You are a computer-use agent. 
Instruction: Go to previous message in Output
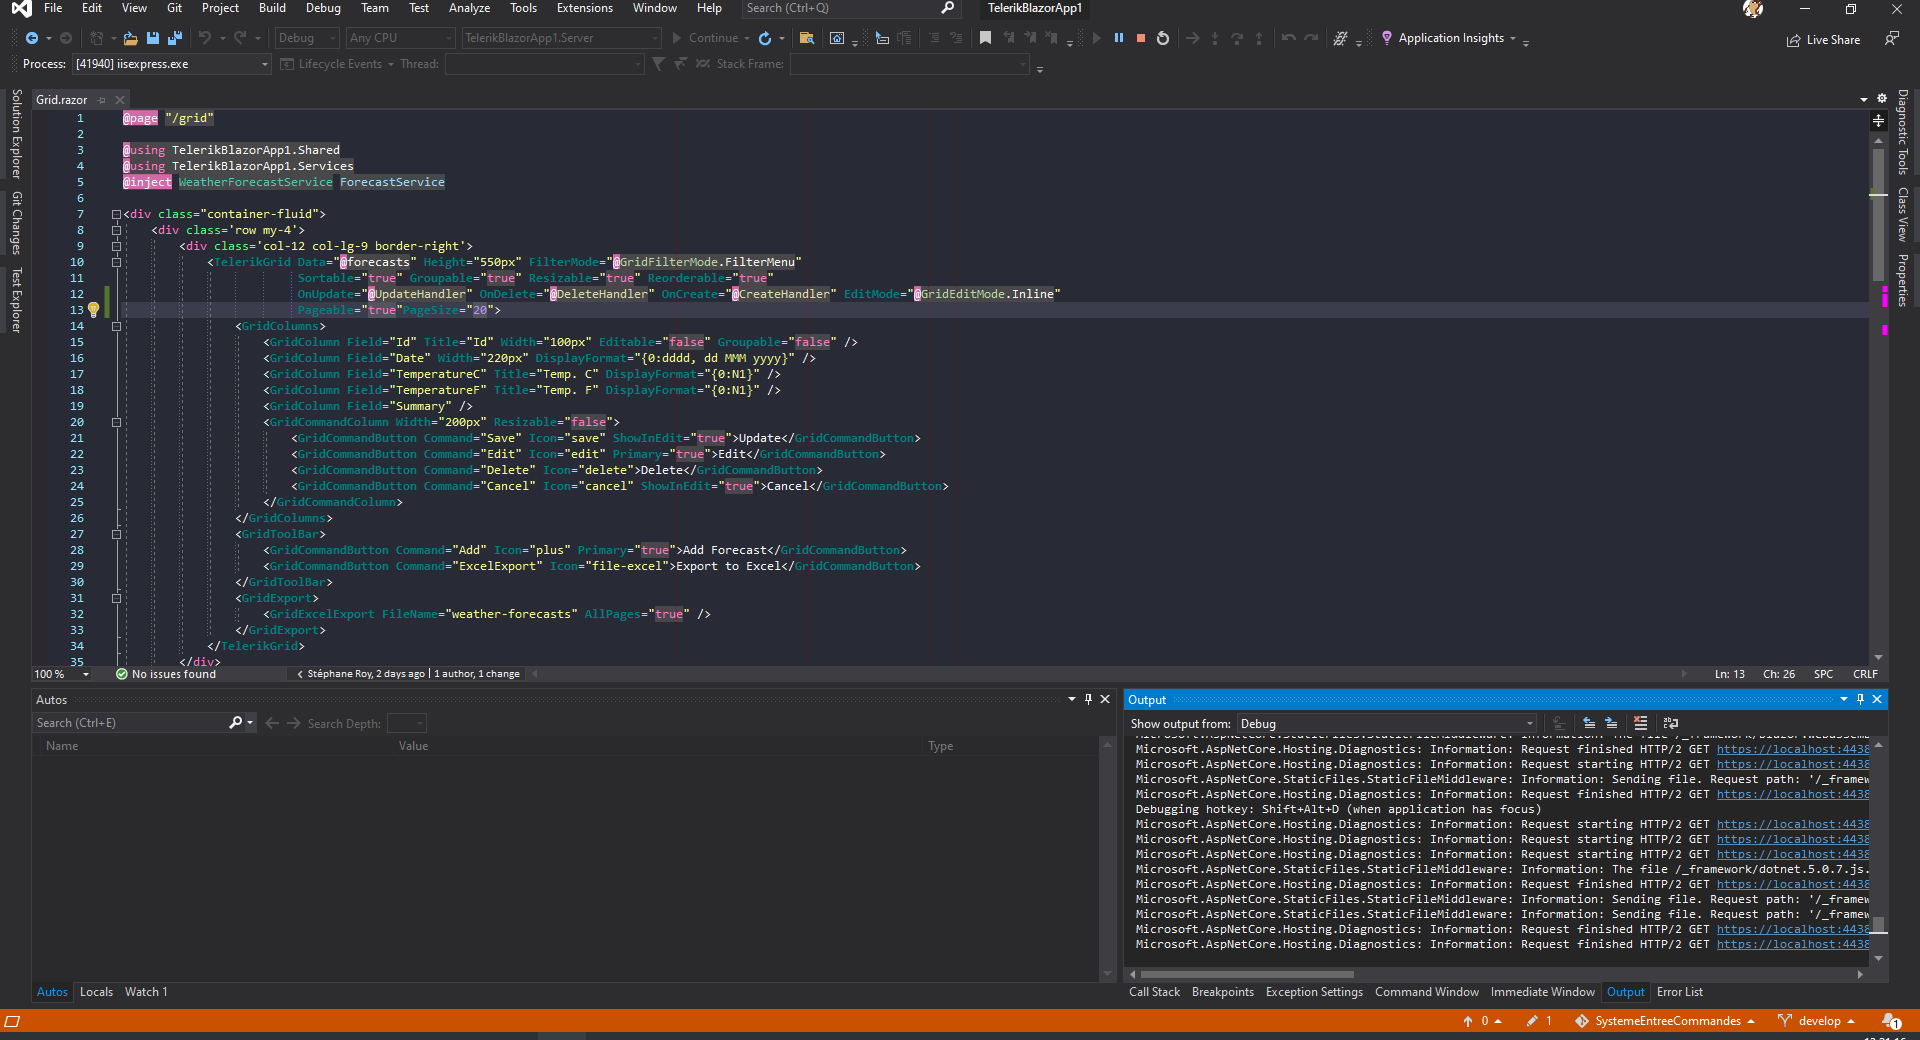[1589, 723]
